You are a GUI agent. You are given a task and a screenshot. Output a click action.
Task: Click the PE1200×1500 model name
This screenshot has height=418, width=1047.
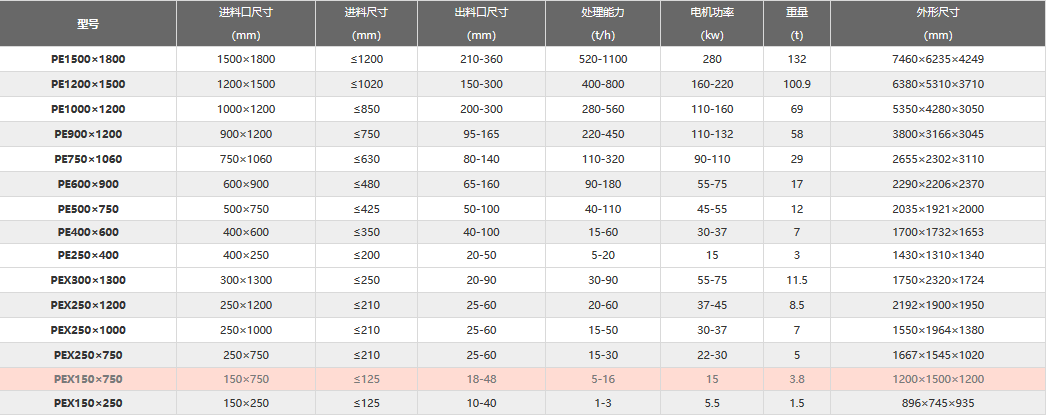[x=88, y=84]
